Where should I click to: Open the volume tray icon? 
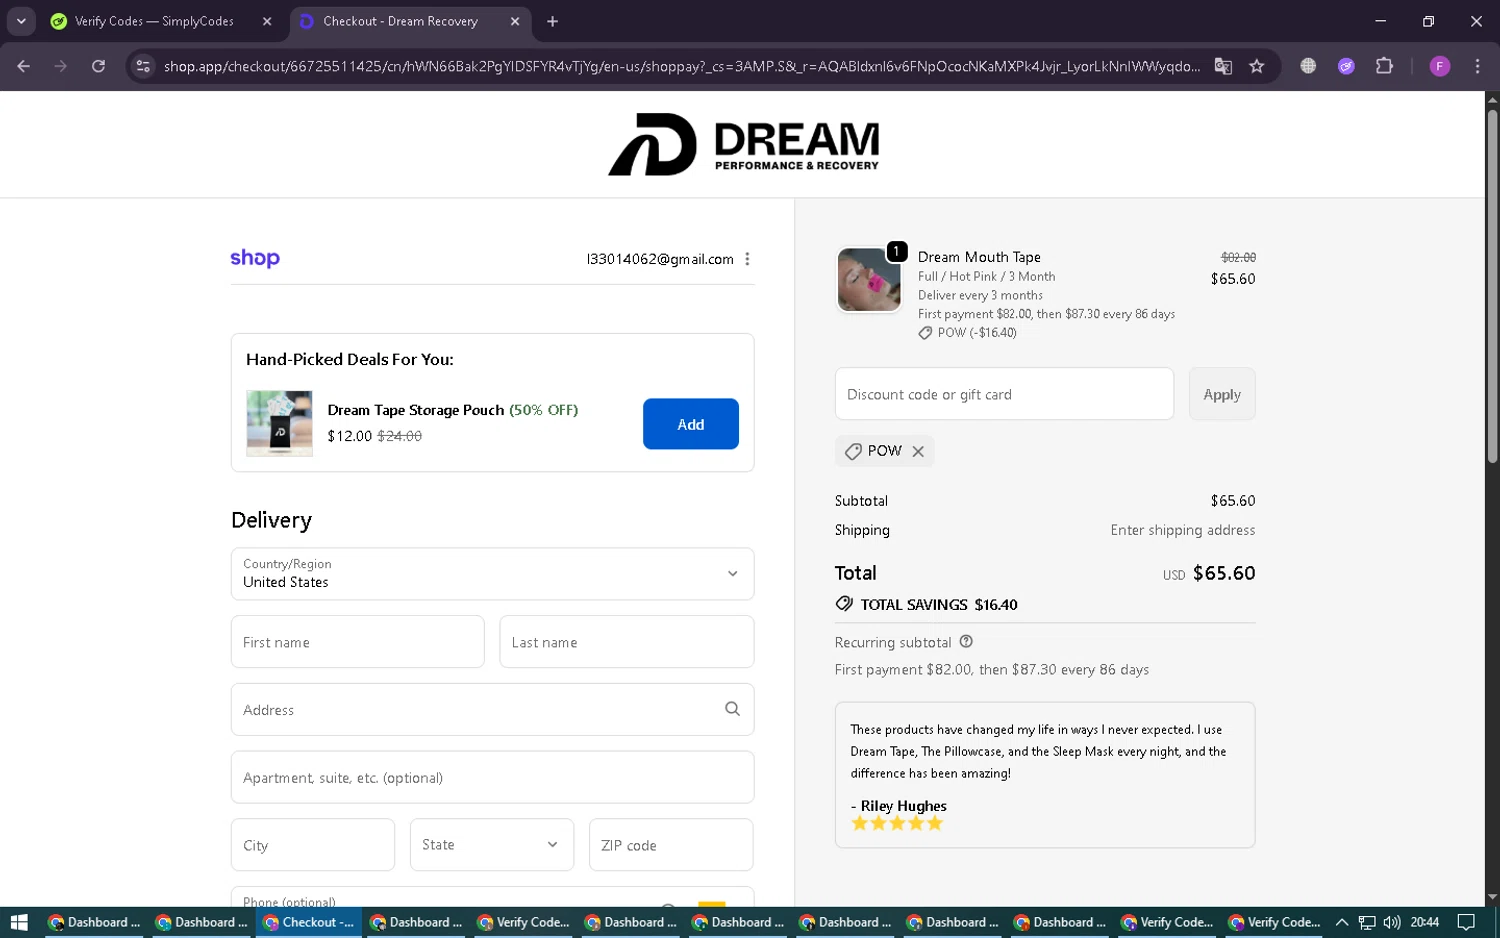1392,922
